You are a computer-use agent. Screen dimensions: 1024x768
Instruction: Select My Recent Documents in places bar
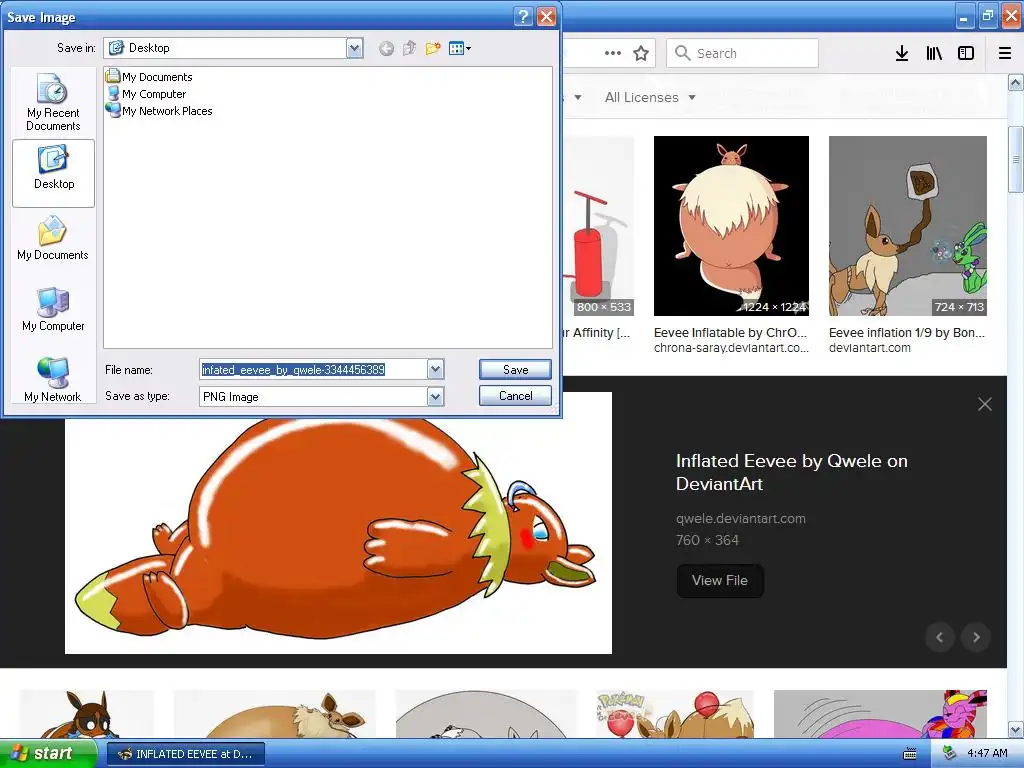coord(53,103)
